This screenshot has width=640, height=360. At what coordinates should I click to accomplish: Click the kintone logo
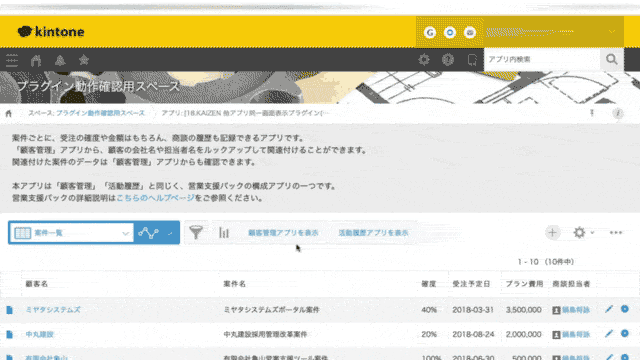(51, 31)
